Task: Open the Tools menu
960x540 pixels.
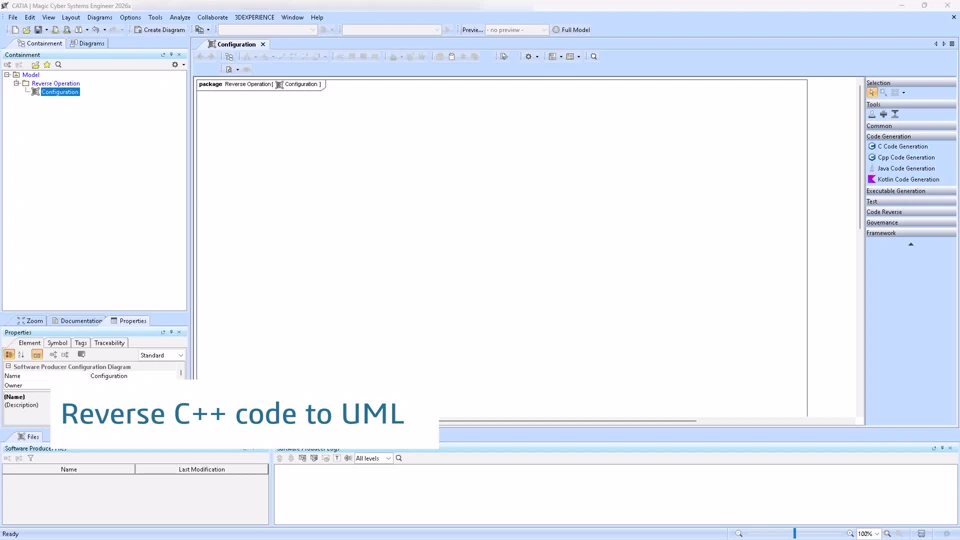Action: coord(156,17)
